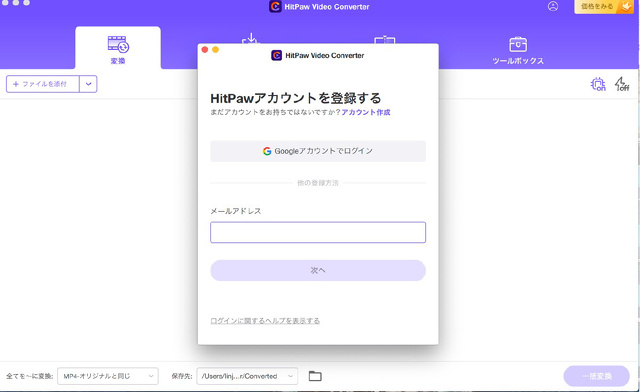Click the Google G logo icon
Image resolution: width=640 pixels, height=392 pixels.
267,151
